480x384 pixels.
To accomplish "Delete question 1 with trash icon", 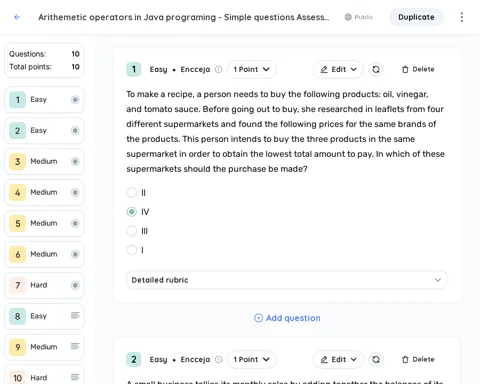I will coord(418,69).
